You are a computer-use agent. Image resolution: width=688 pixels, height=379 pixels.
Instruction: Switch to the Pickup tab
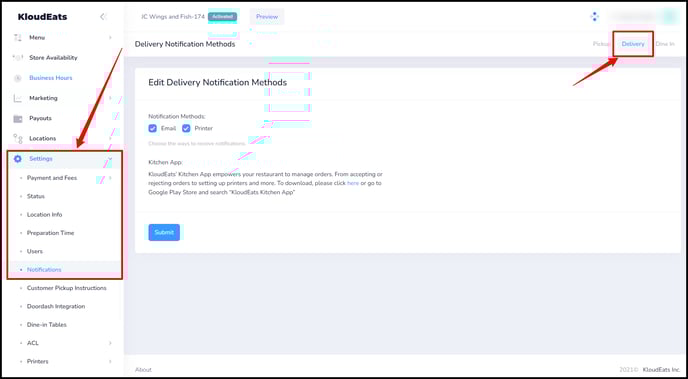pyautogui.click(x=602, y=44)
